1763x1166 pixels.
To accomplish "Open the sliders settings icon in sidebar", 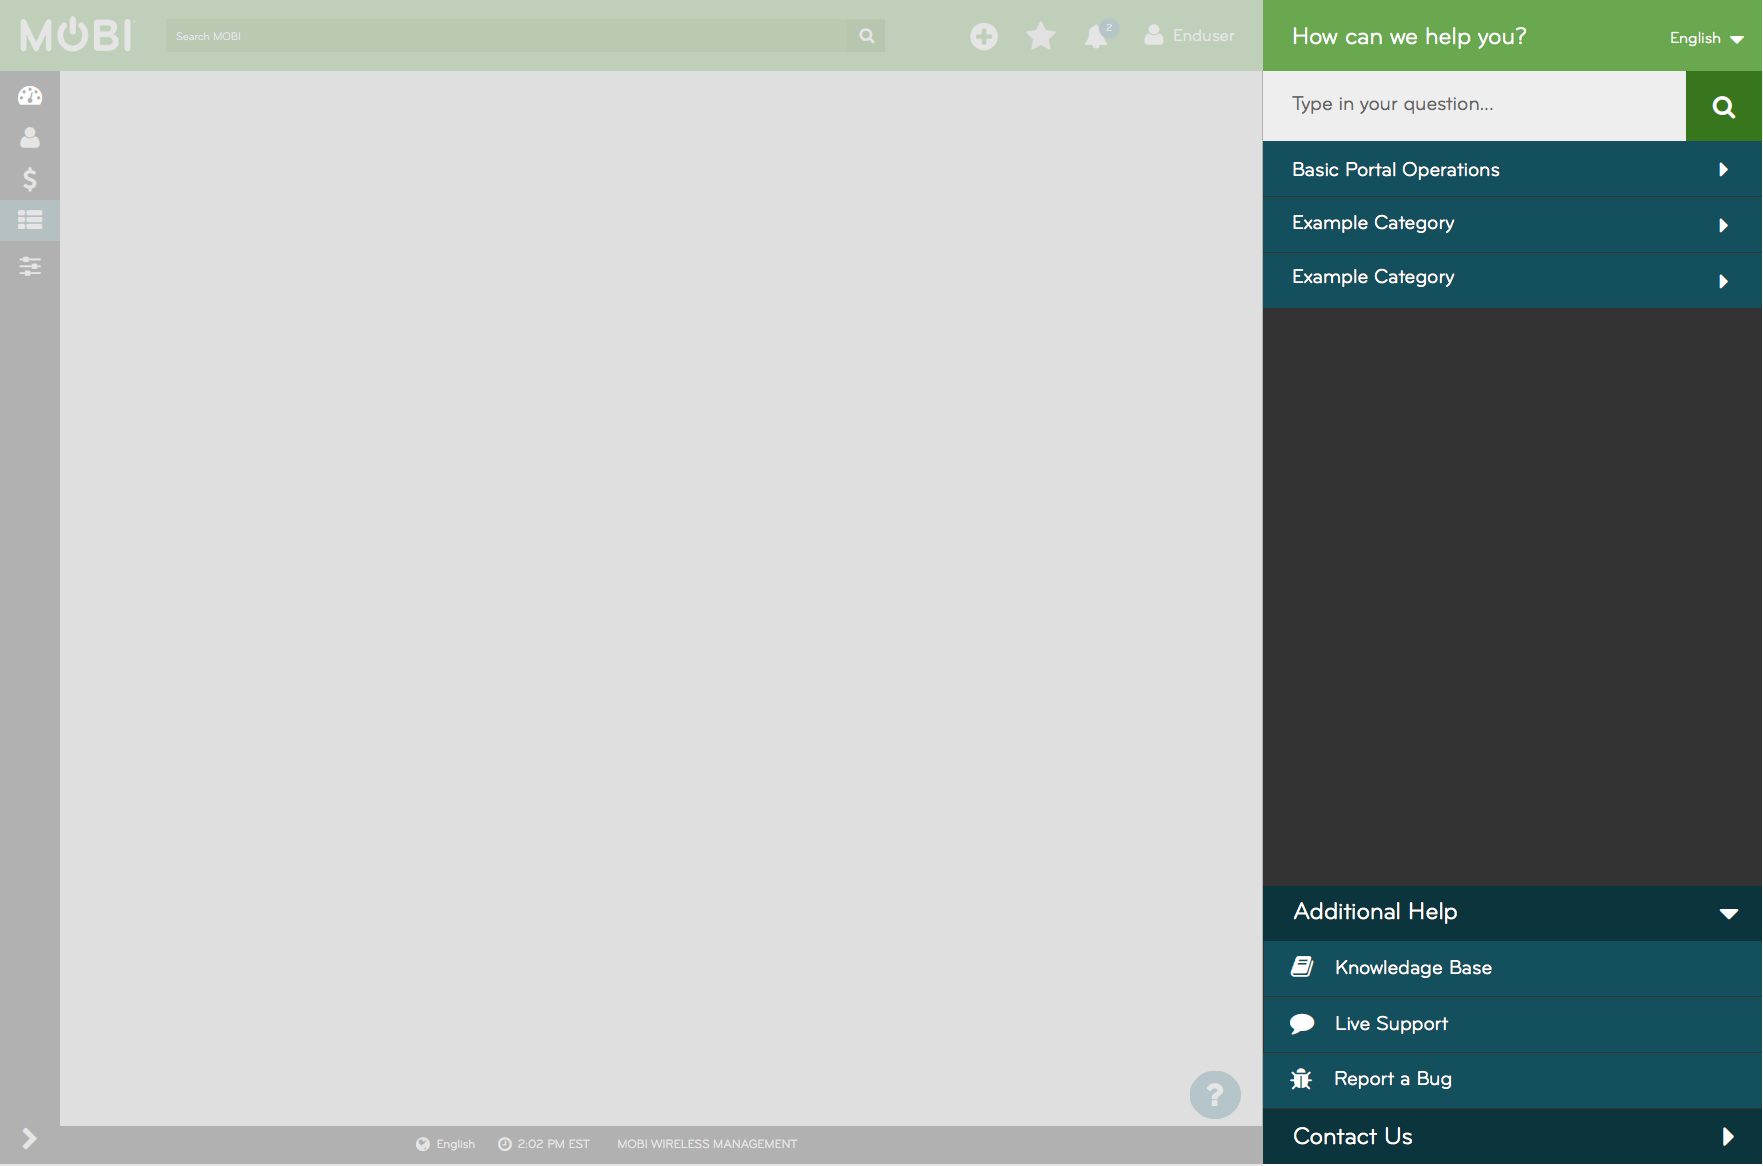I will [x=30, y=266].
